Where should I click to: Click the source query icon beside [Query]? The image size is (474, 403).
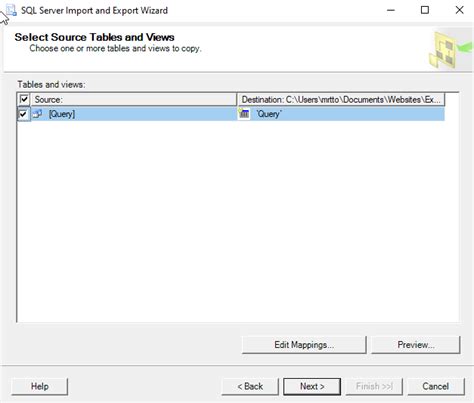click(x=37, y=114)
